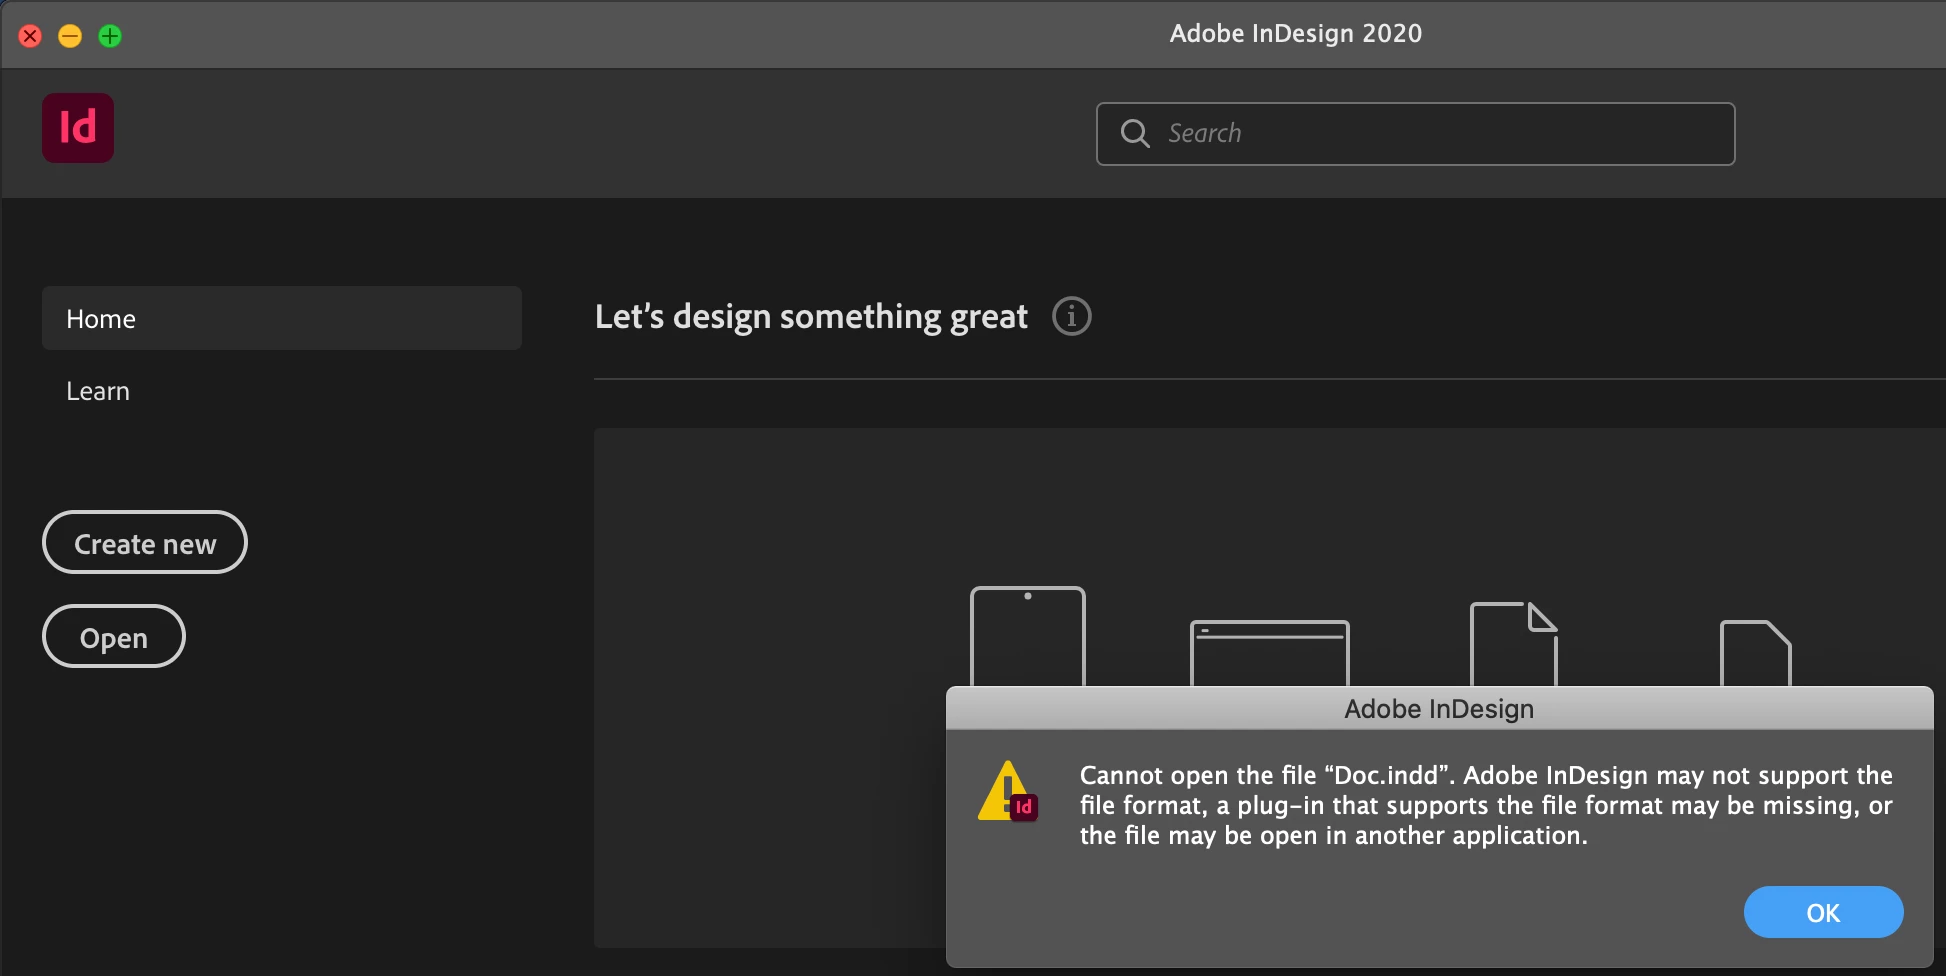Dismiss the error dialog with OK
The width and height of the screenshot is (1946, 976).
1824,912
